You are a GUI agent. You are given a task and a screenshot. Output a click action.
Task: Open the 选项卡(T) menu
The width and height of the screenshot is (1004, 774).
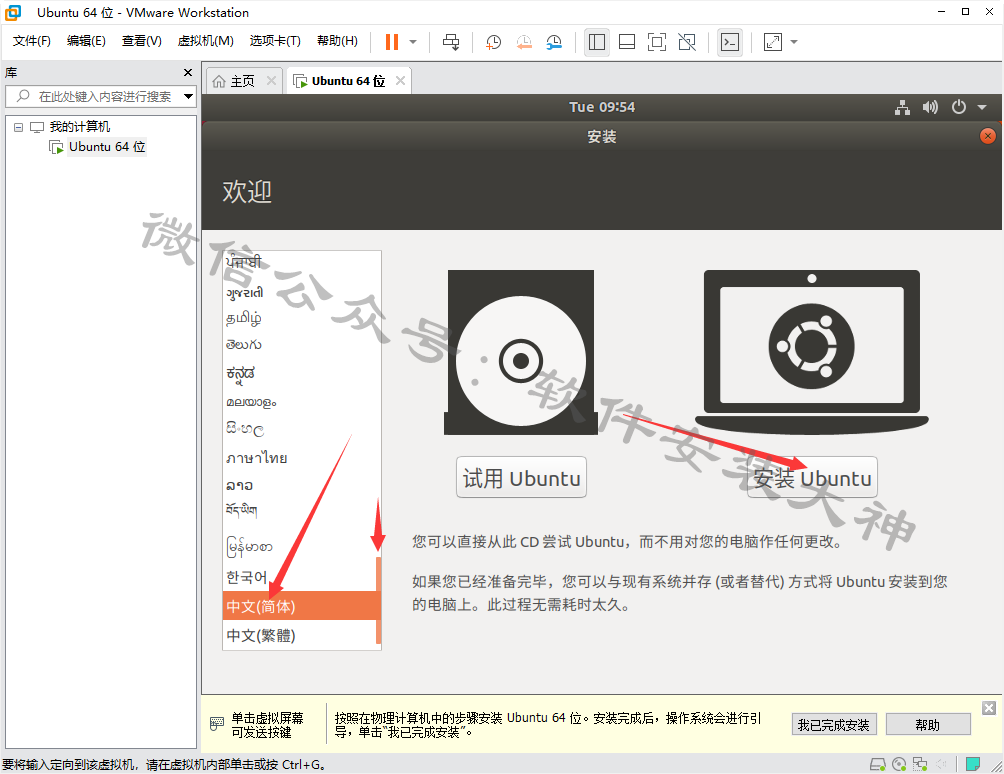click(x=275, y=41)
